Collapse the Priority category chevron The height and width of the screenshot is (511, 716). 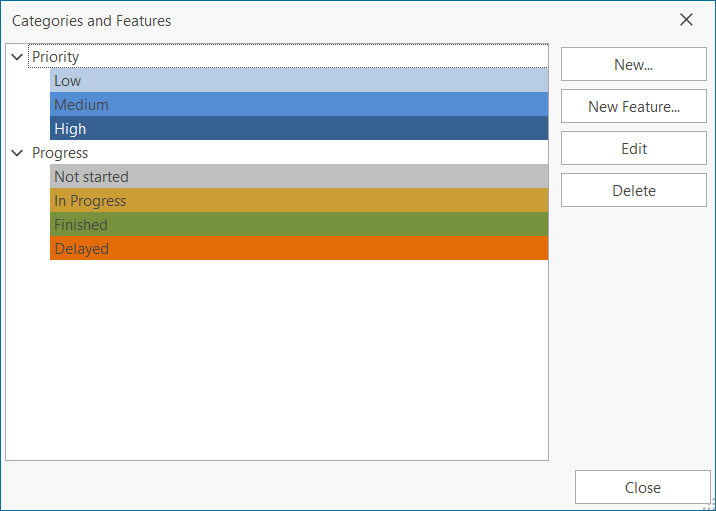point(17,57)
